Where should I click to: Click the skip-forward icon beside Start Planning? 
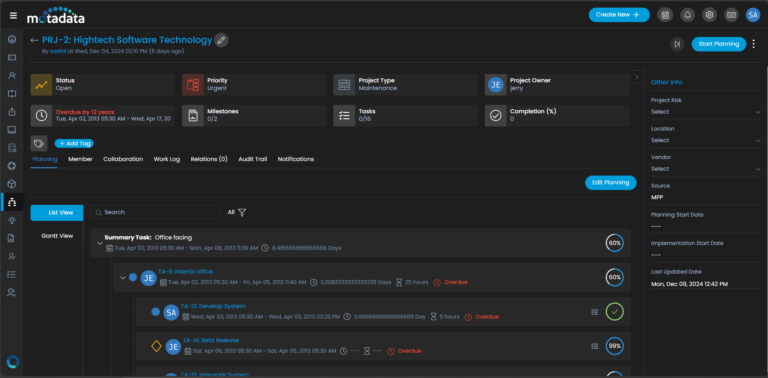tap(677, 44)
